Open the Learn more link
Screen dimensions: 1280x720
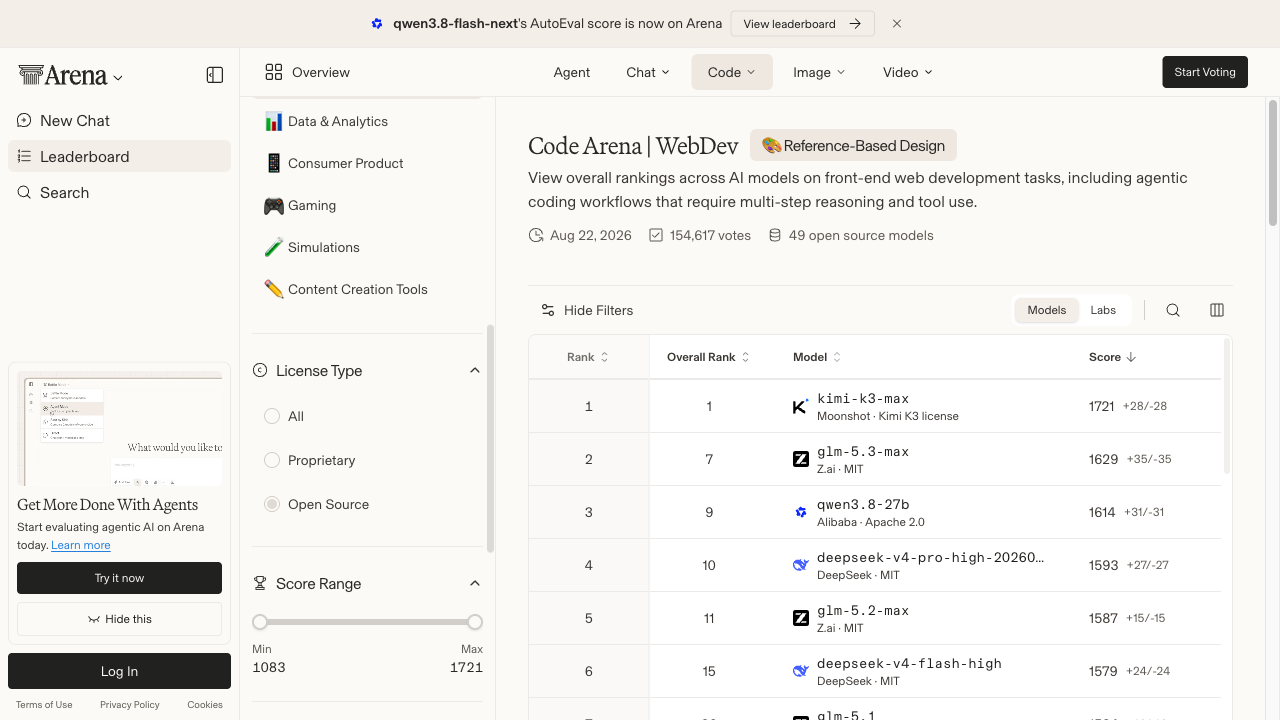[x=81, y=545]
